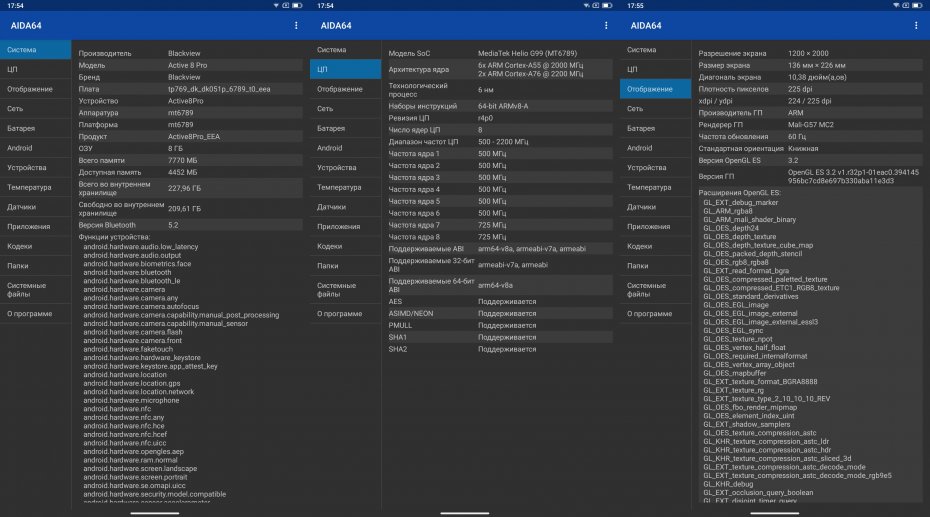Open the three-dot menu on the left screen
This screenshot has height=517, width=930.
tap(296, 25)
